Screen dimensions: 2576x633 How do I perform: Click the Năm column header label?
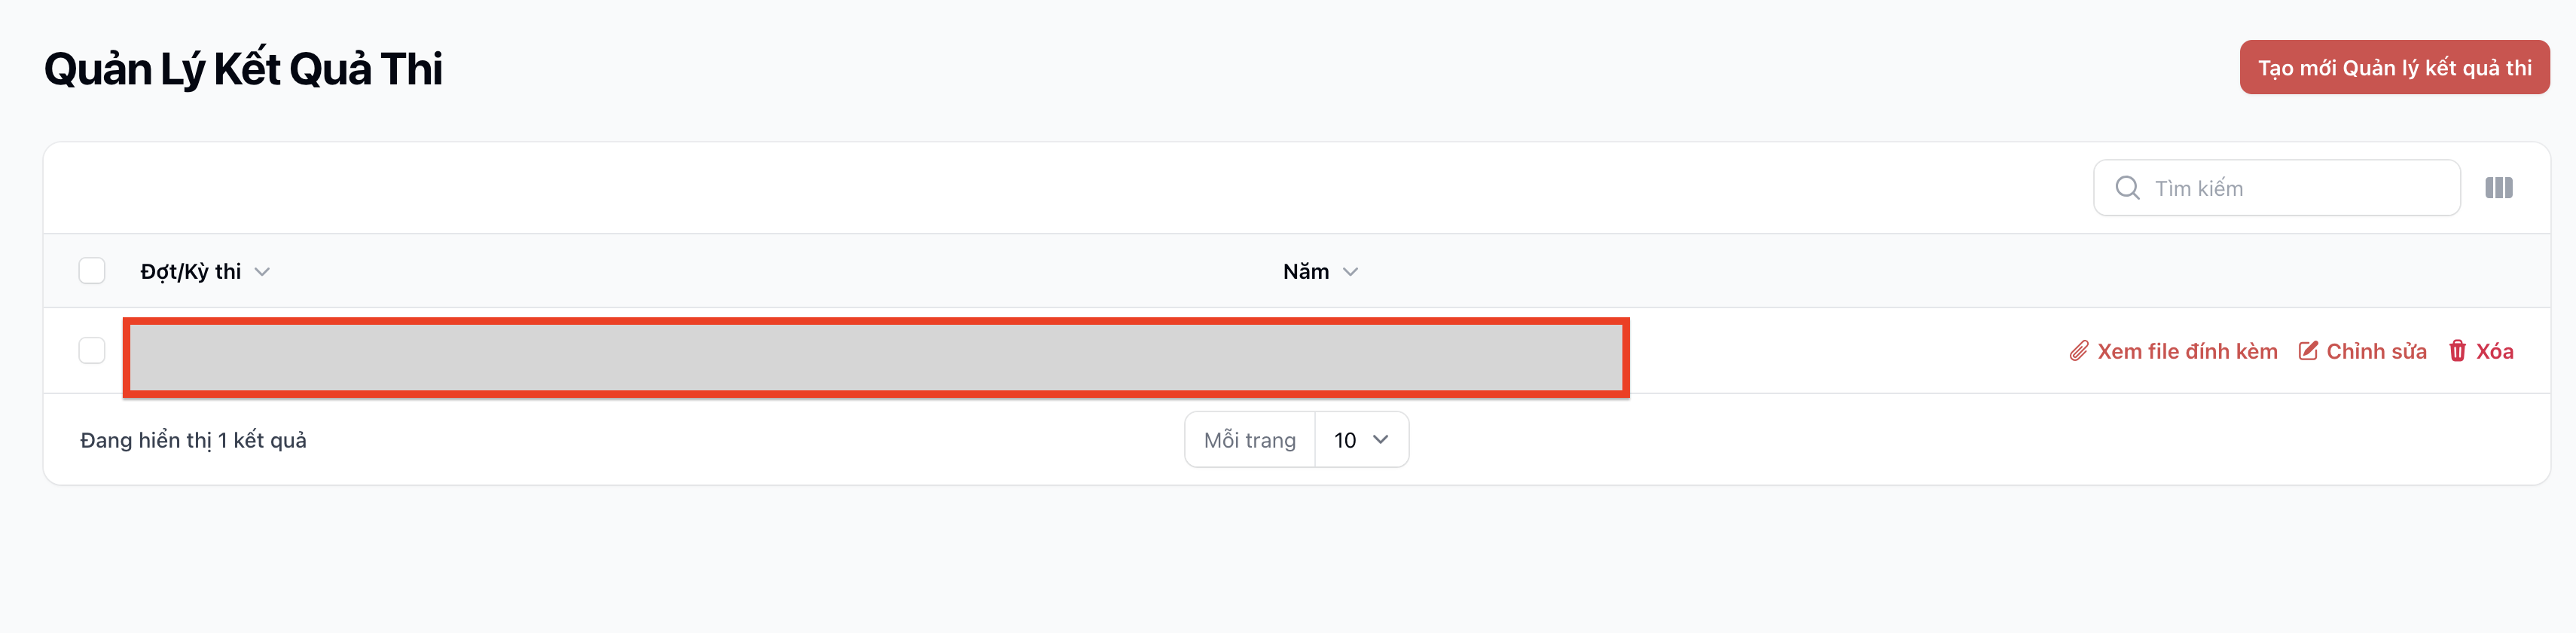point(1305,272)
